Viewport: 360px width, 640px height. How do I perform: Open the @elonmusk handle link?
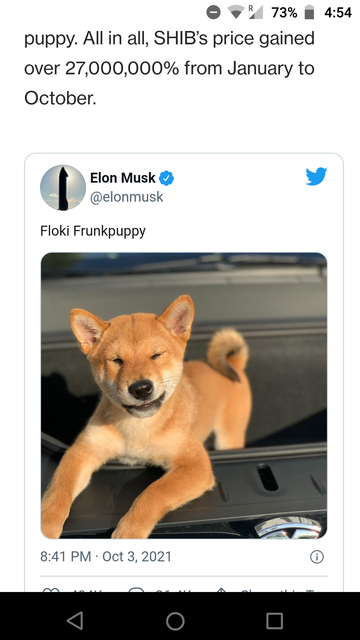coord(127,197)
